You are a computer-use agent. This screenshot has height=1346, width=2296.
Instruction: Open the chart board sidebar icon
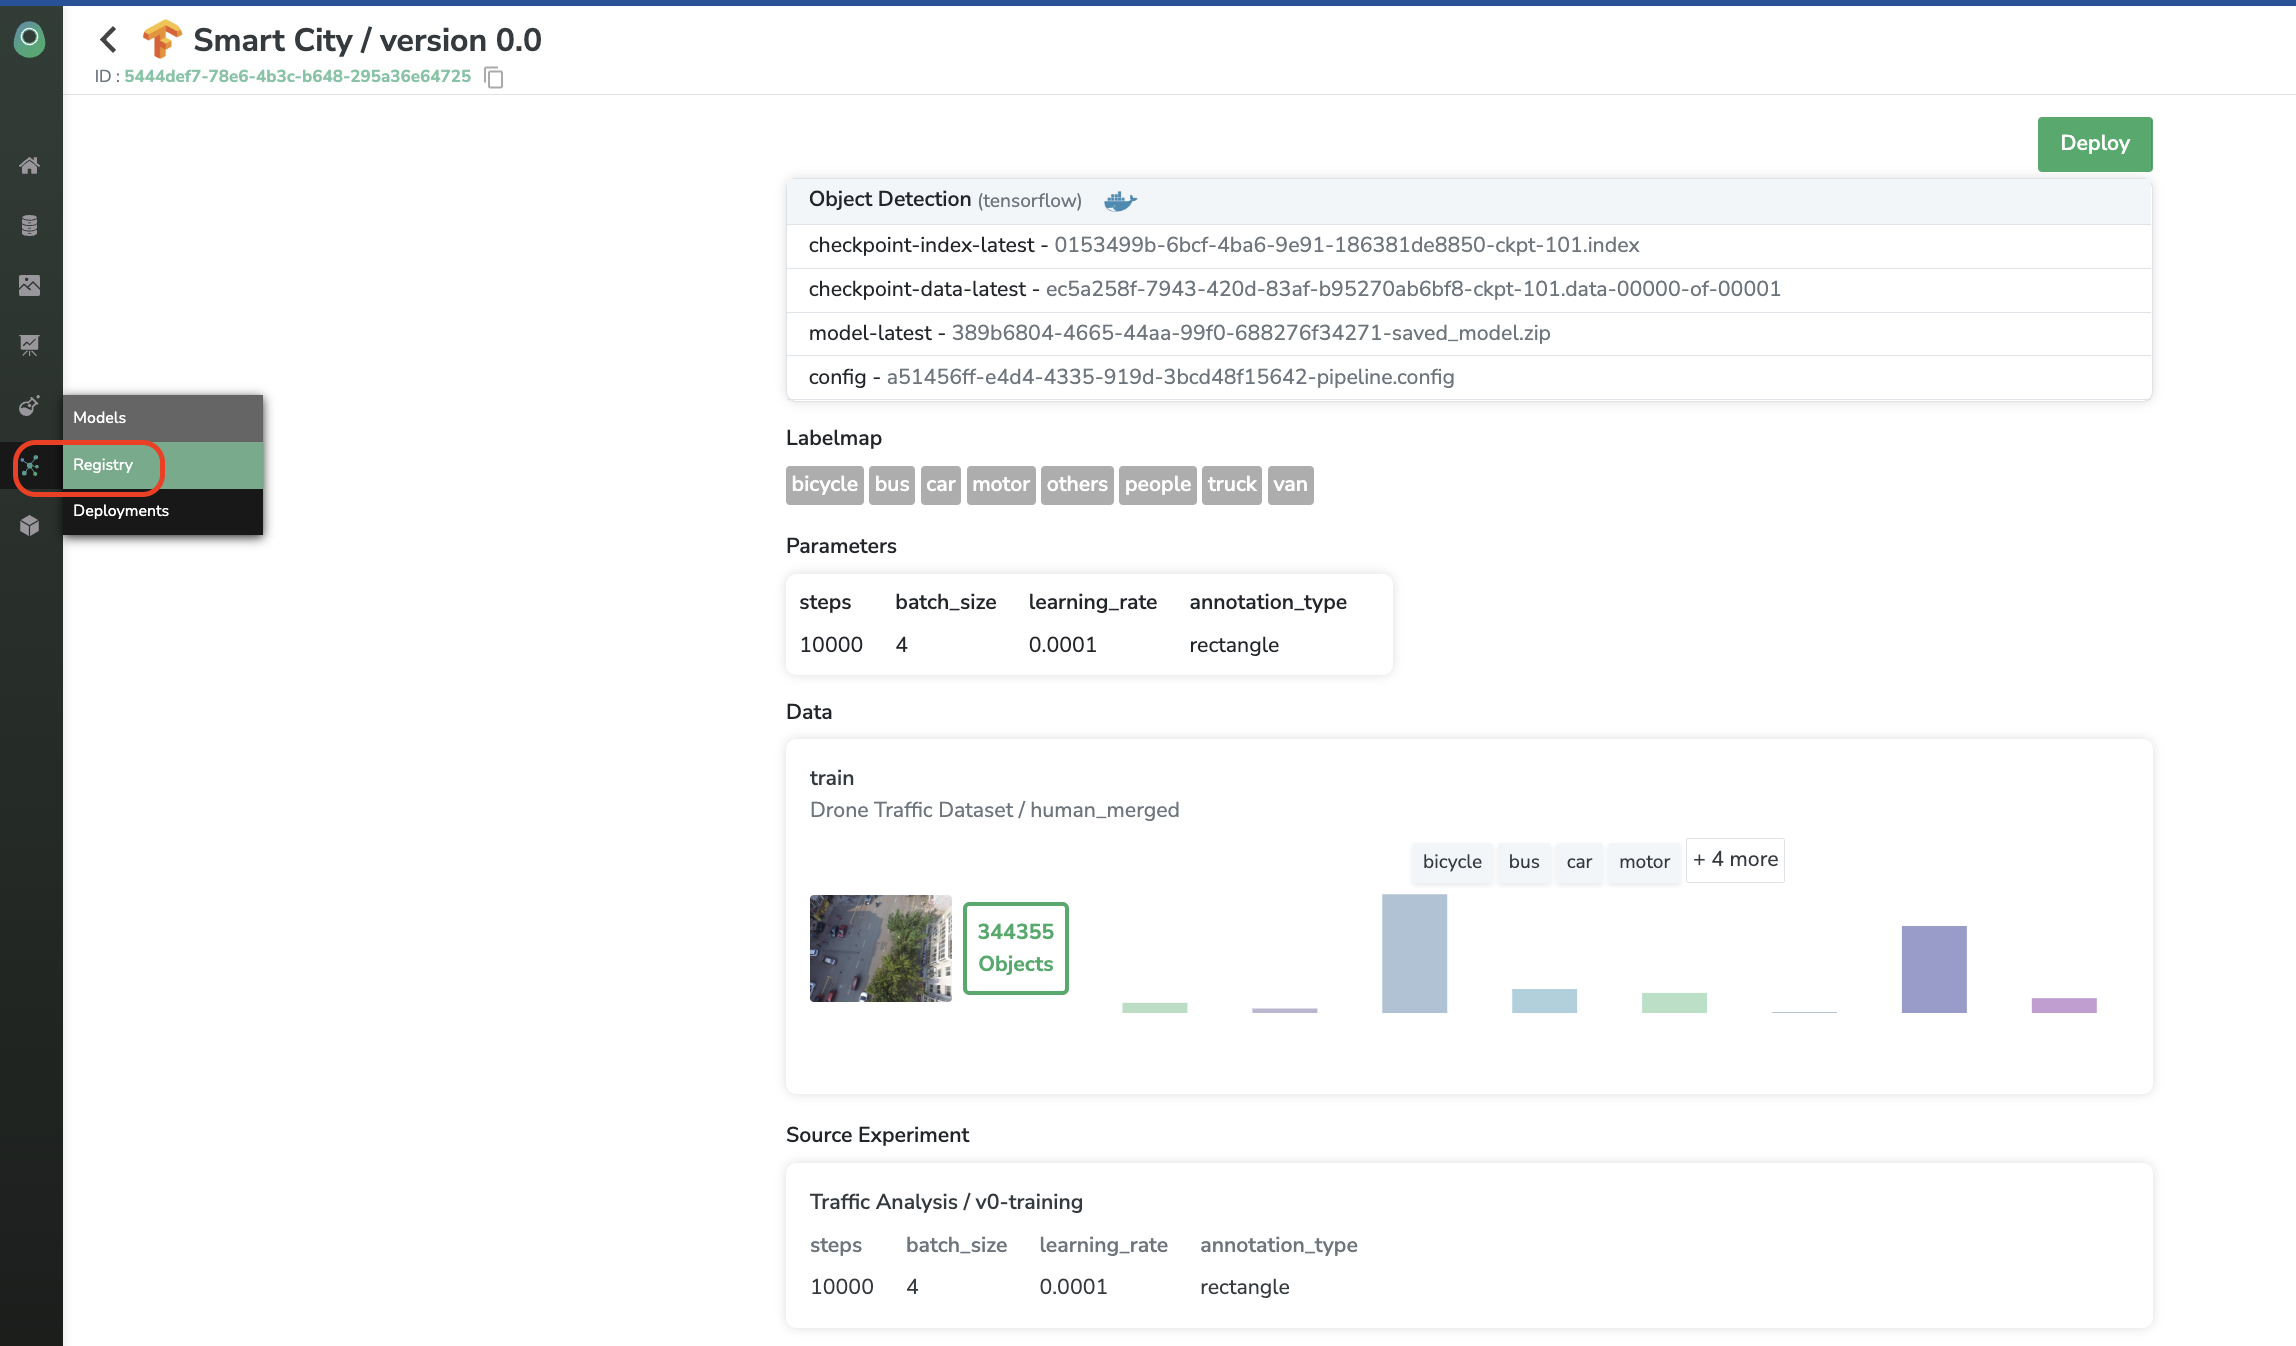(x=30, y=345)
